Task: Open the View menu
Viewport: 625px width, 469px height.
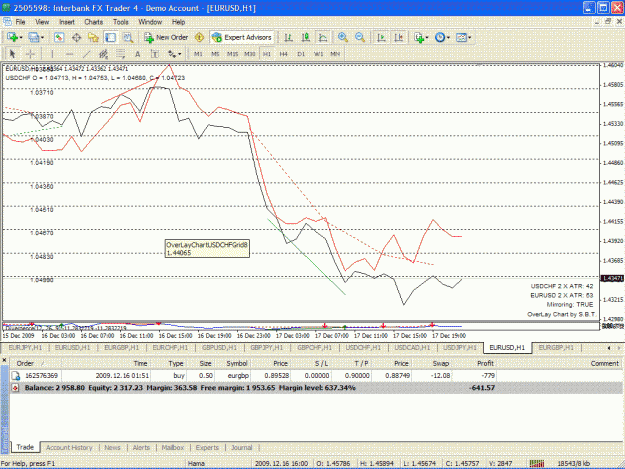Action: [x=42, y=22]
